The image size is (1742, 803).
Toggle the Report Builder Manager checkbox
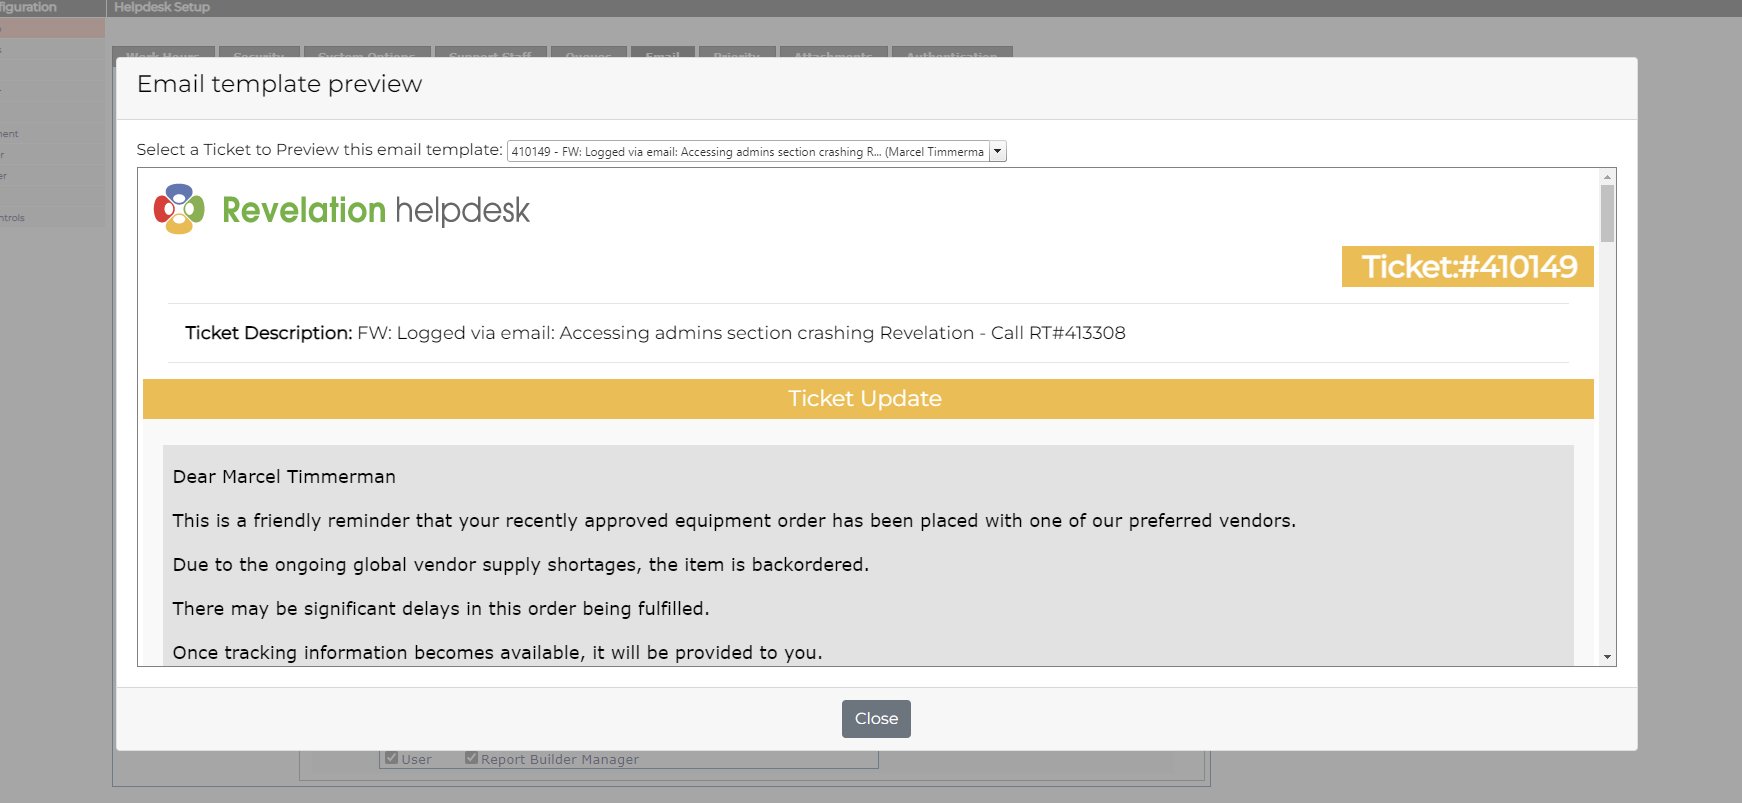(x=471, y=758)
